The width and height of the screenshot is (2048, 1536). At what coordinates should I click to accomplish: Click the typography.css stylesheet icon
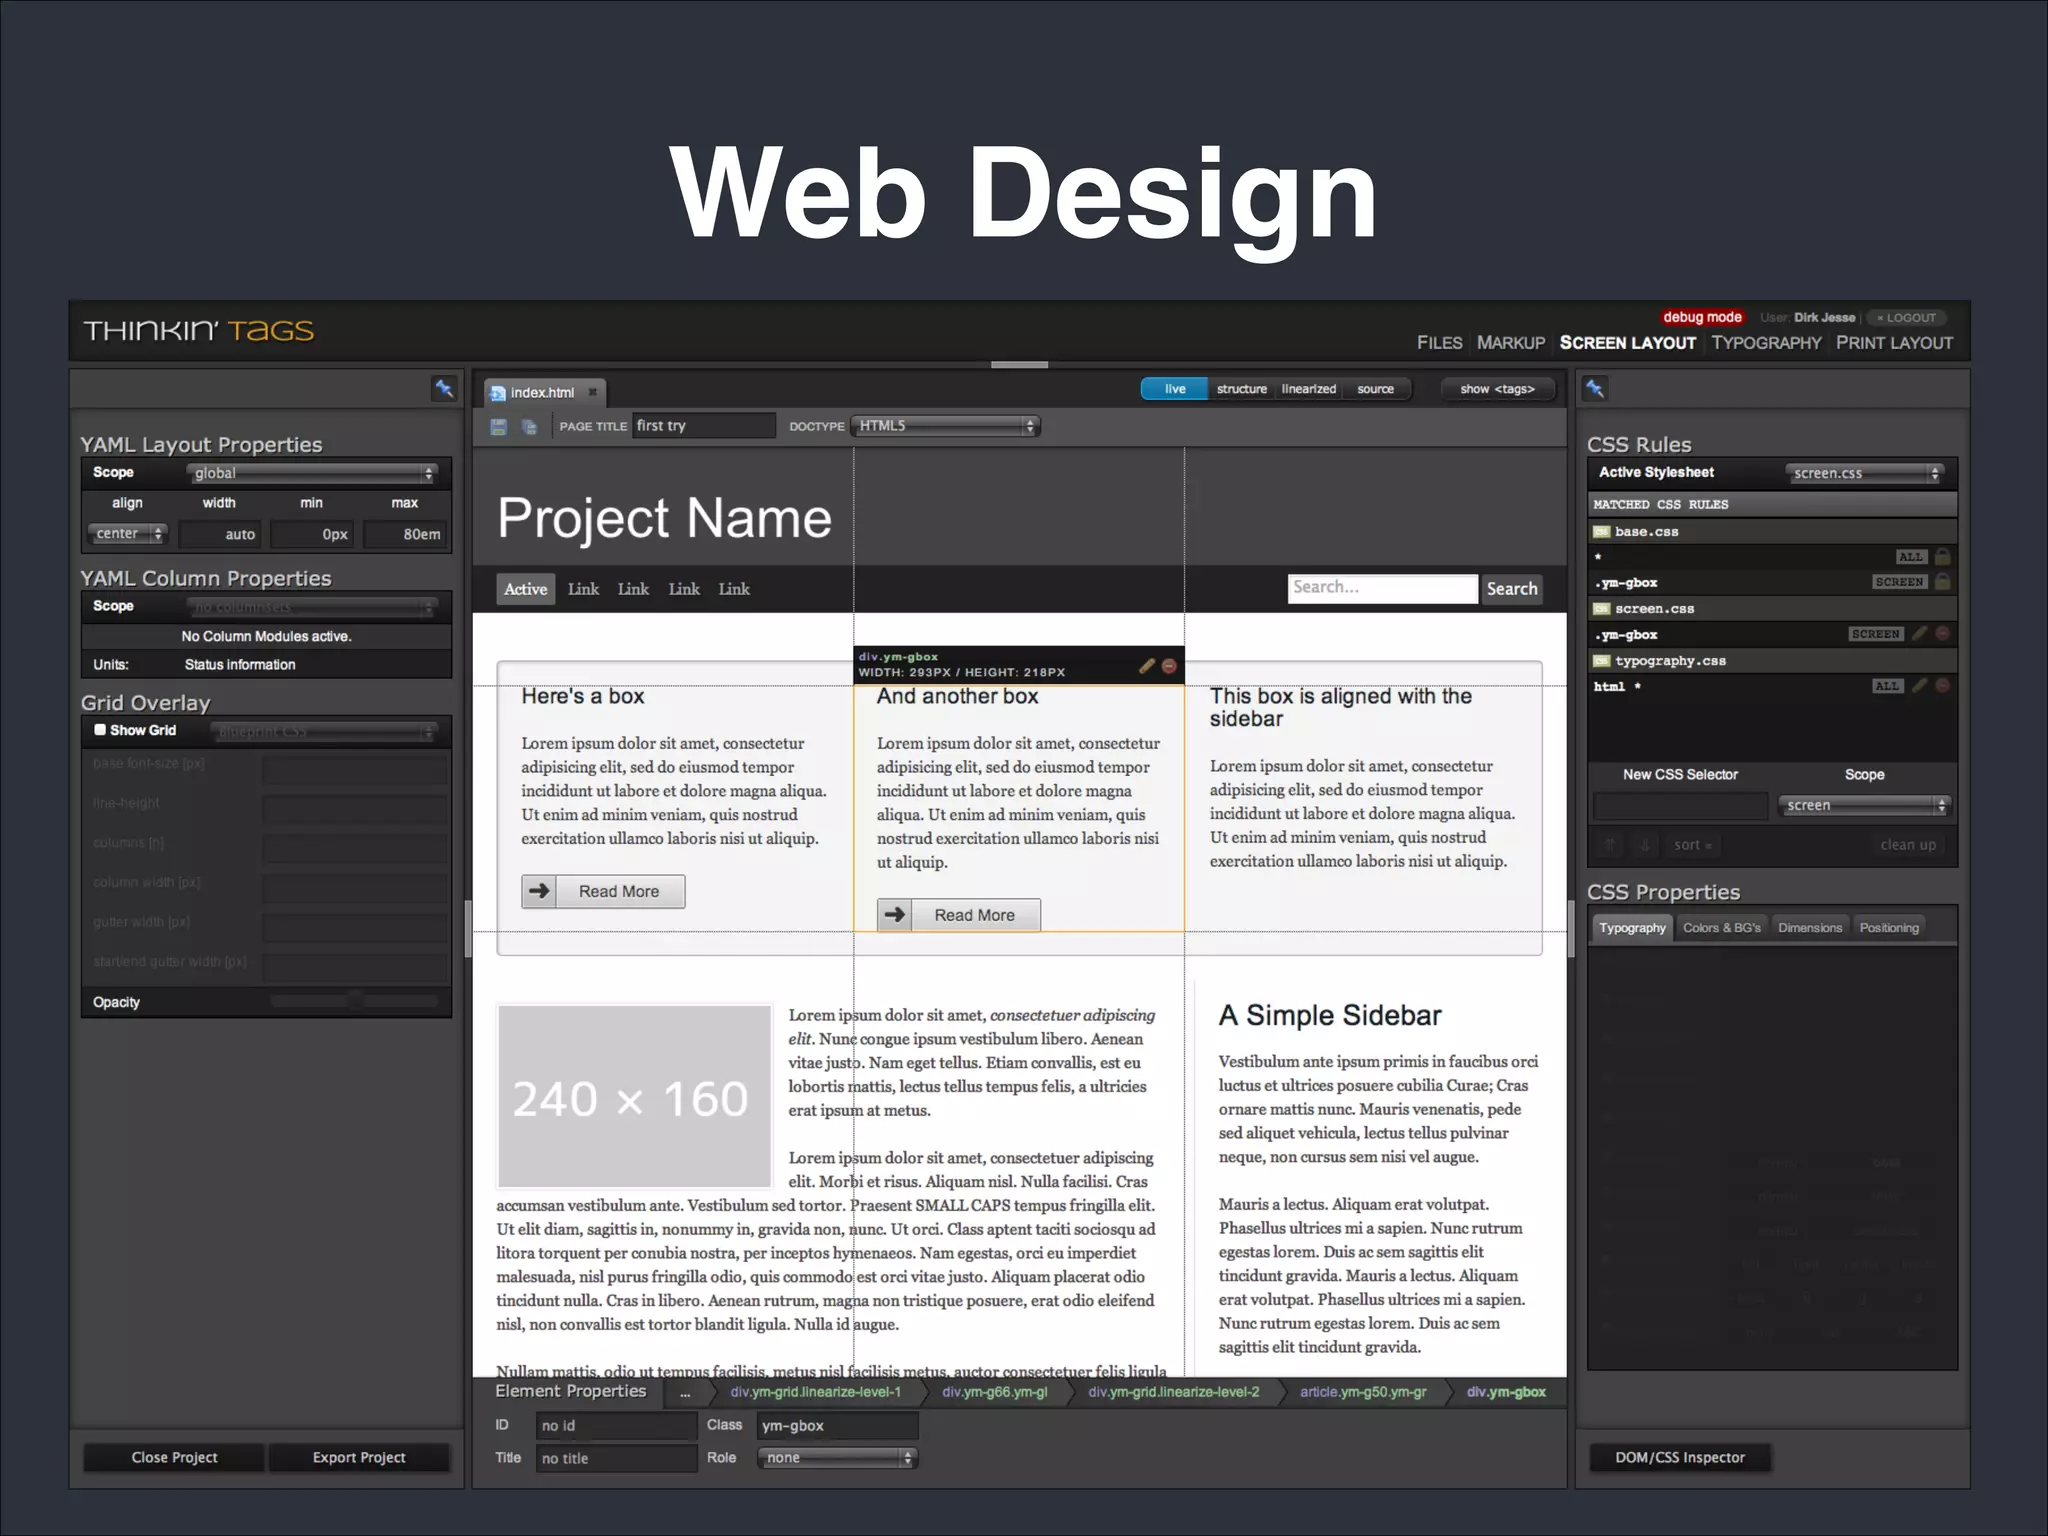click(1601, 661)
